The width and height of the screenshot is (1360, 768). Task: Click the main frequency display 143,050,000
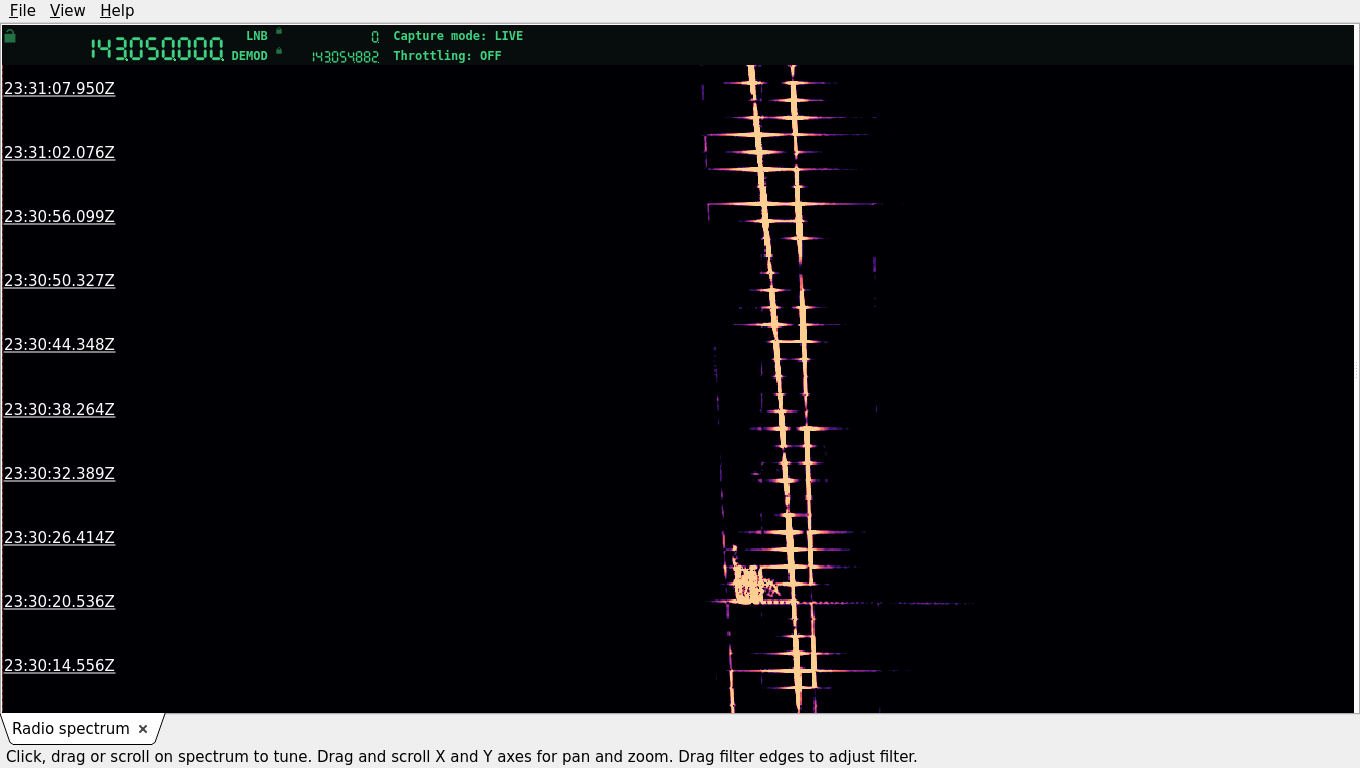[x=157, y=49]
